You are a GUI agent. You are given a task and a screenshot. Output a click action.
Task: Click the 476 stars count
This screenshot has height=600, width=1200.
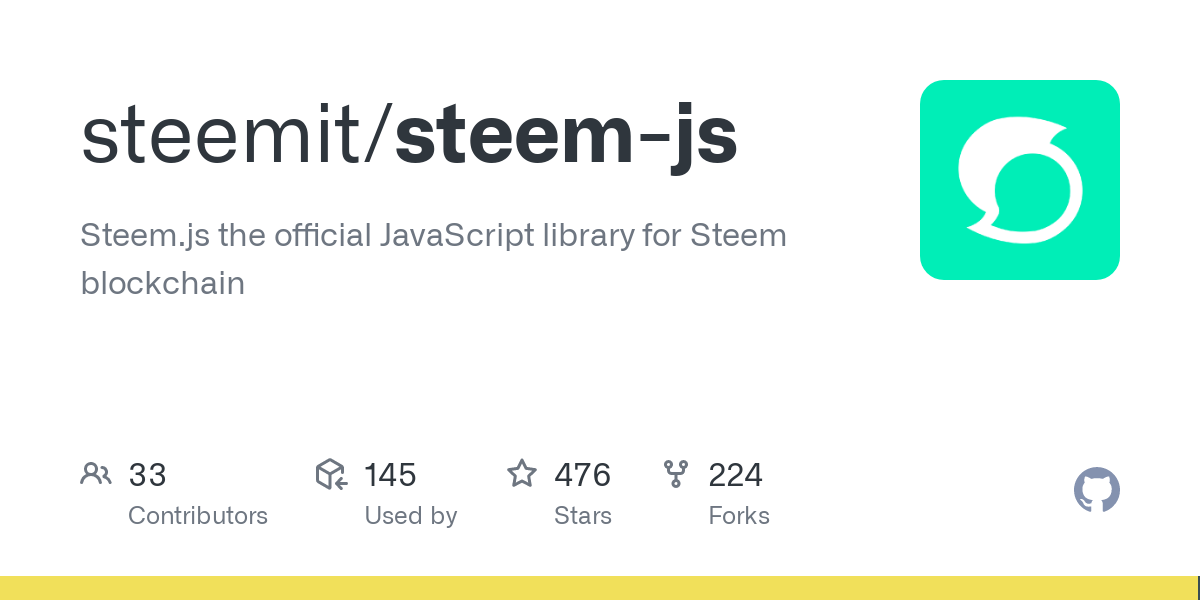click(582, 475)
